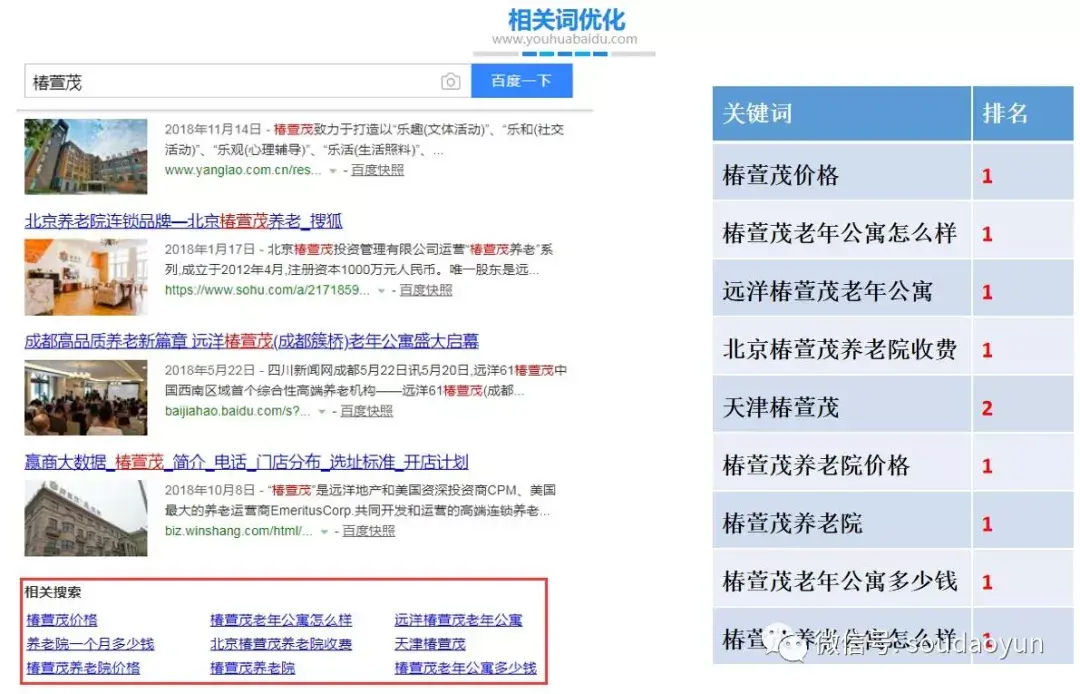The height and width of the screenshot is (694, 1080).
Task: Click the 关键词 table column header
Action: coord(842,114)
